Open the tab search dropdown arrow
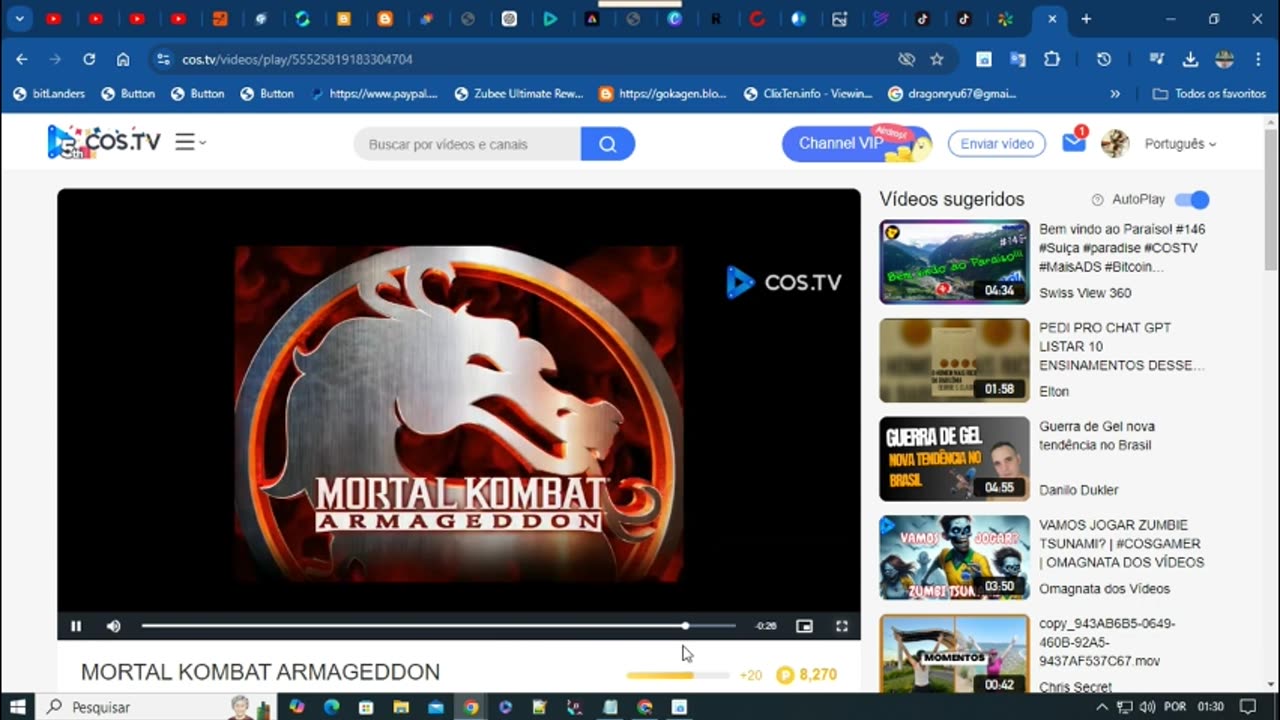Image resolution: width=1280 pixels, height=720 pixels. click(x=19, y=18)
